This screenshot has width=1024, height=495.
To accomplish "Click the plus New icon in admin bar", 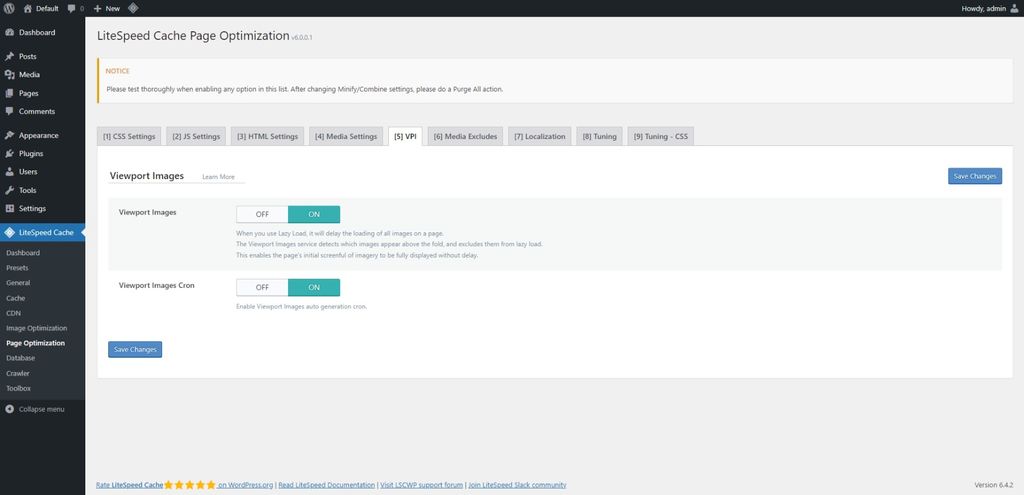I will 97,8.
